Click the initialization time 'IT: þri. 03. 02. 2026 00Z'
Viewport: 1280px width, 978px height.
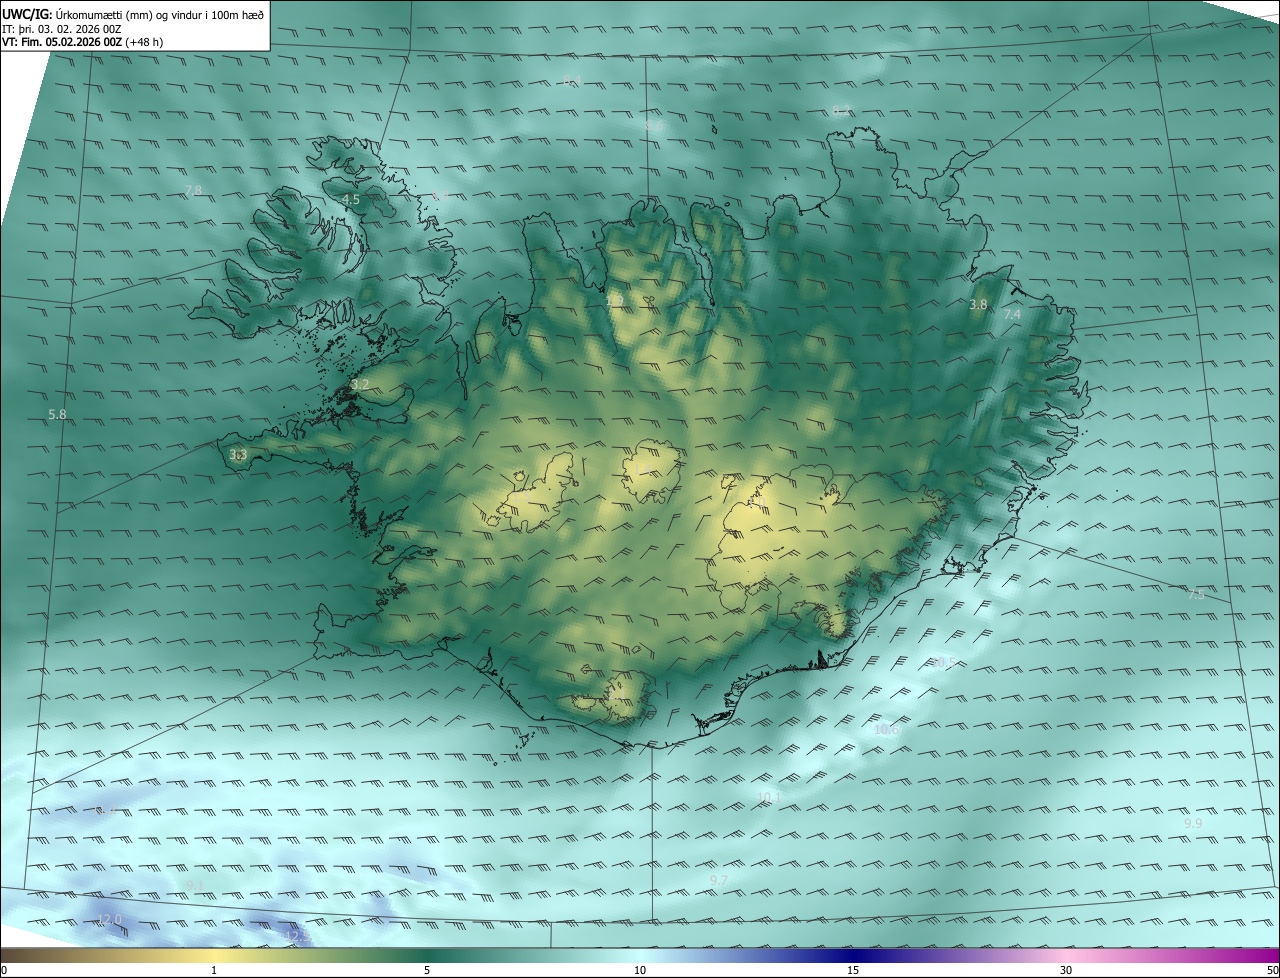point(62,28)
